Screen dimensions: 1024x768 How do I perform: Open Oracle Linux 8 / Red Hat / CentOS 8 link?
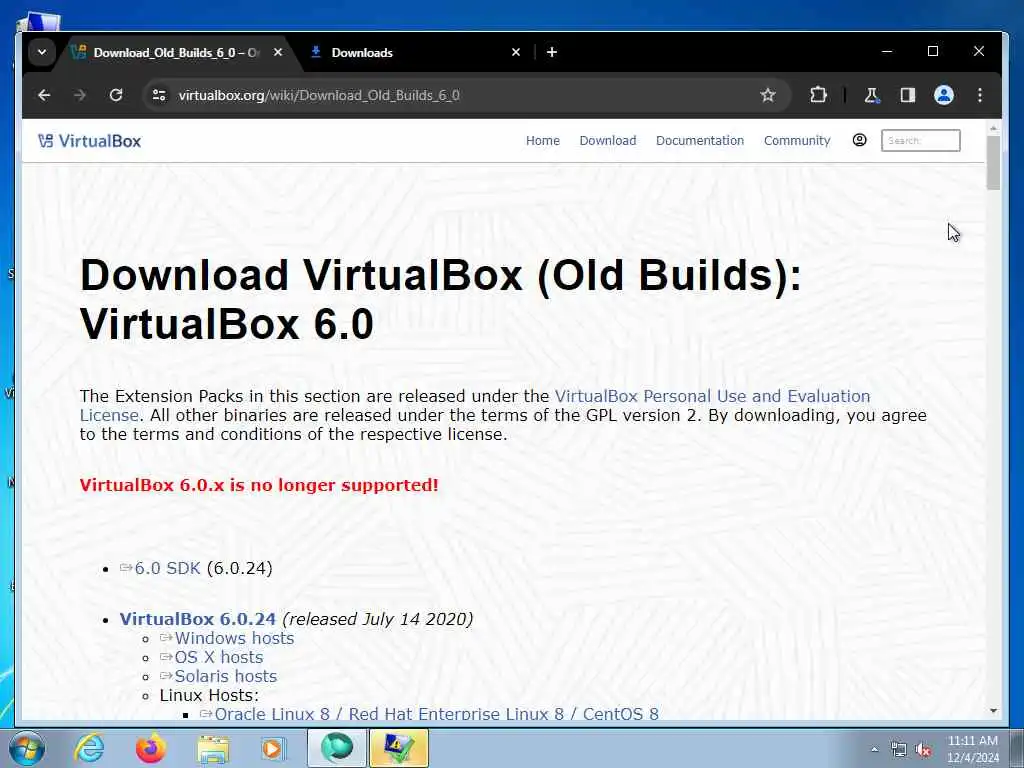[x=436, y=714]
